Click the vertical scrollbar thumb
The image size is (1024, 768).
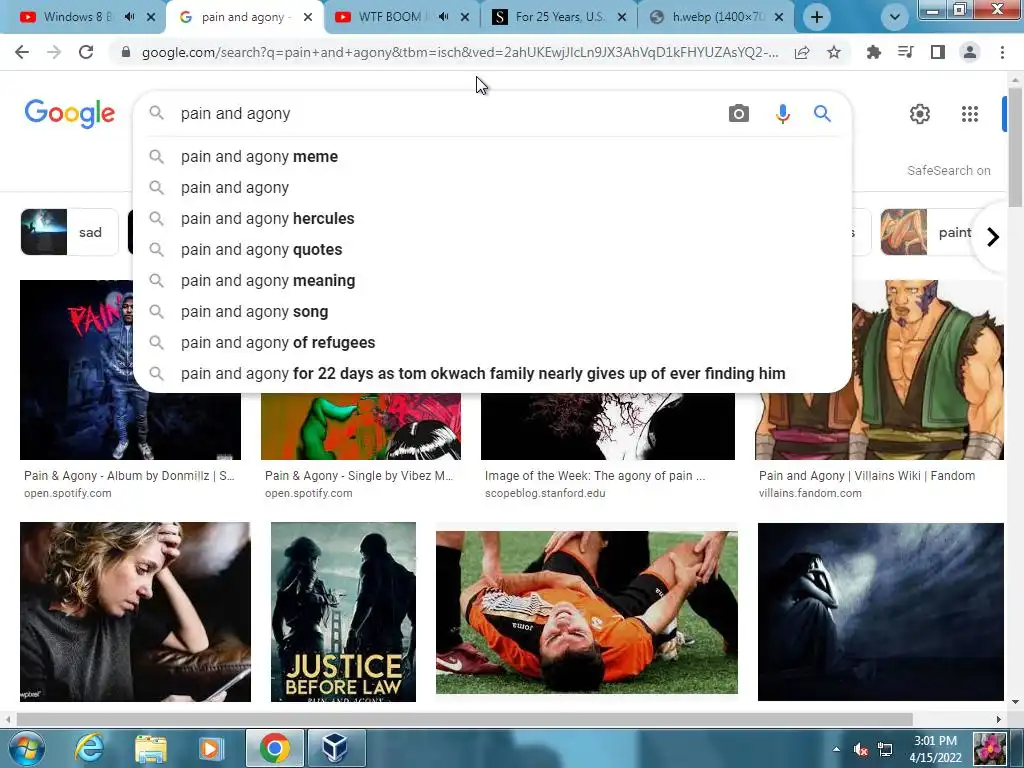(x=1015, y=147)
